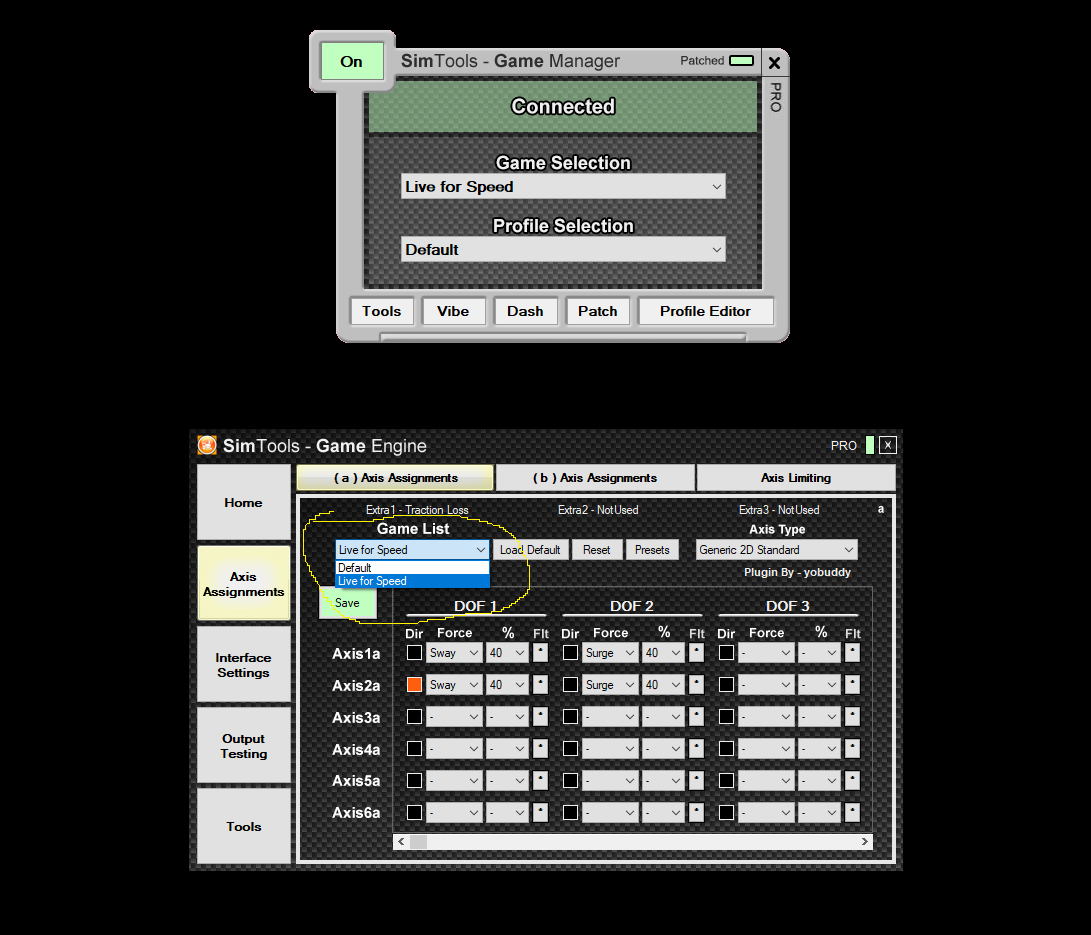Click the SimTools Game Engine logo icon
This screenshot has height=935, width=1091.
[207, 445]
